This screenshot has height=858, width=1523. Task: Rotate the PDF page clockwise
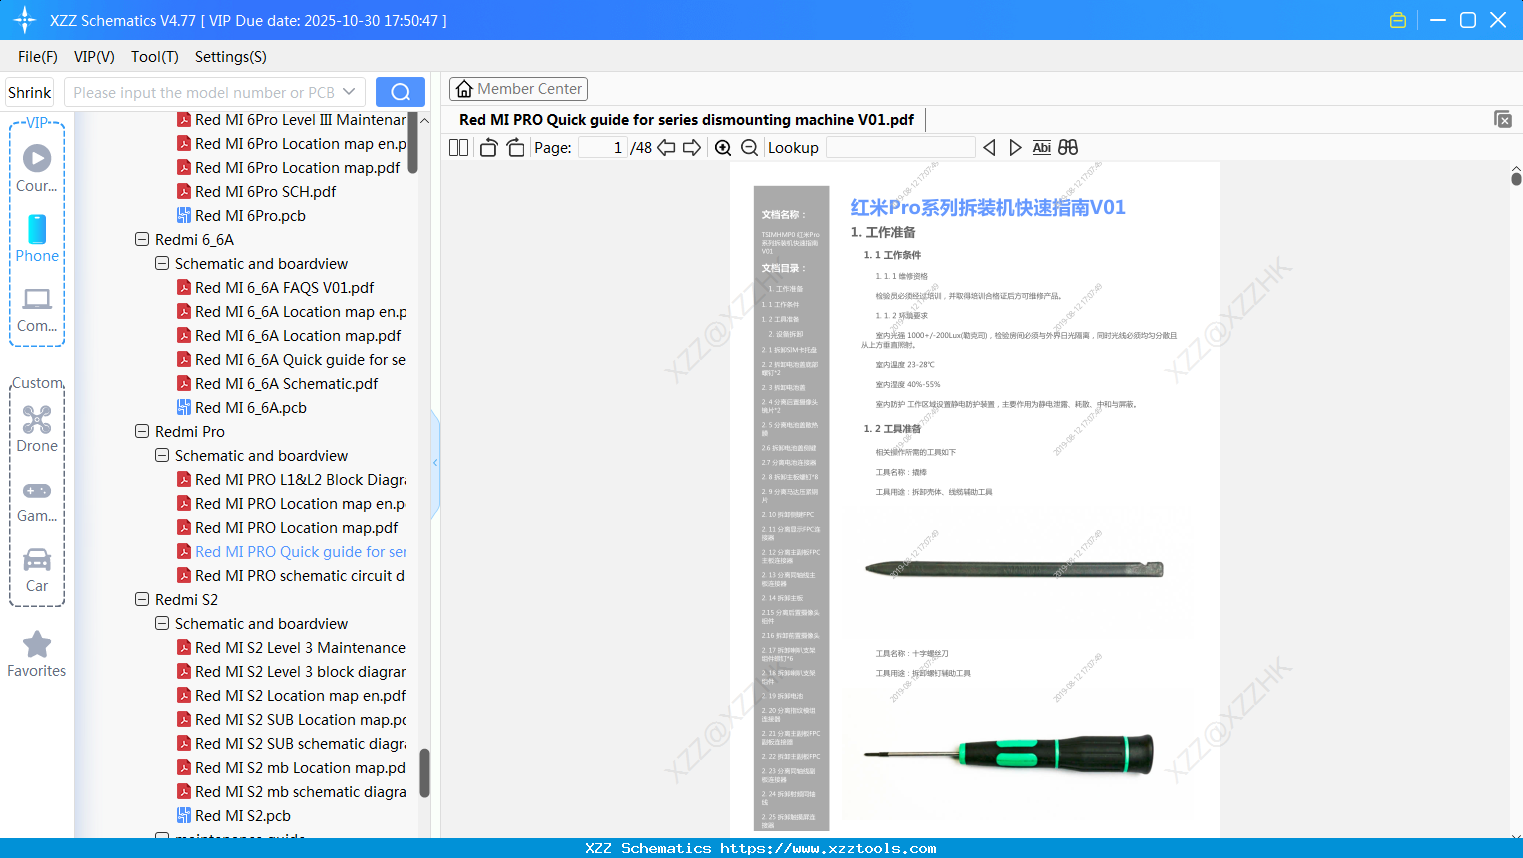[x=515, y=148]
